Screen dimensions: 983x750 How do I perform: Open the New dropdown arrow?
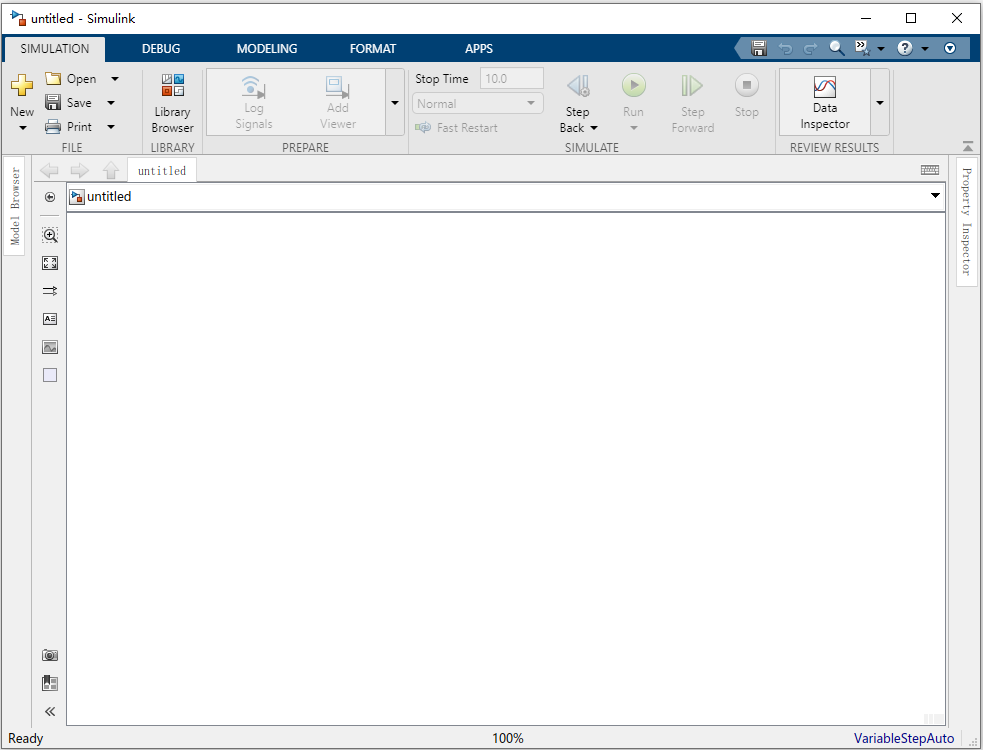pos(23,128)
